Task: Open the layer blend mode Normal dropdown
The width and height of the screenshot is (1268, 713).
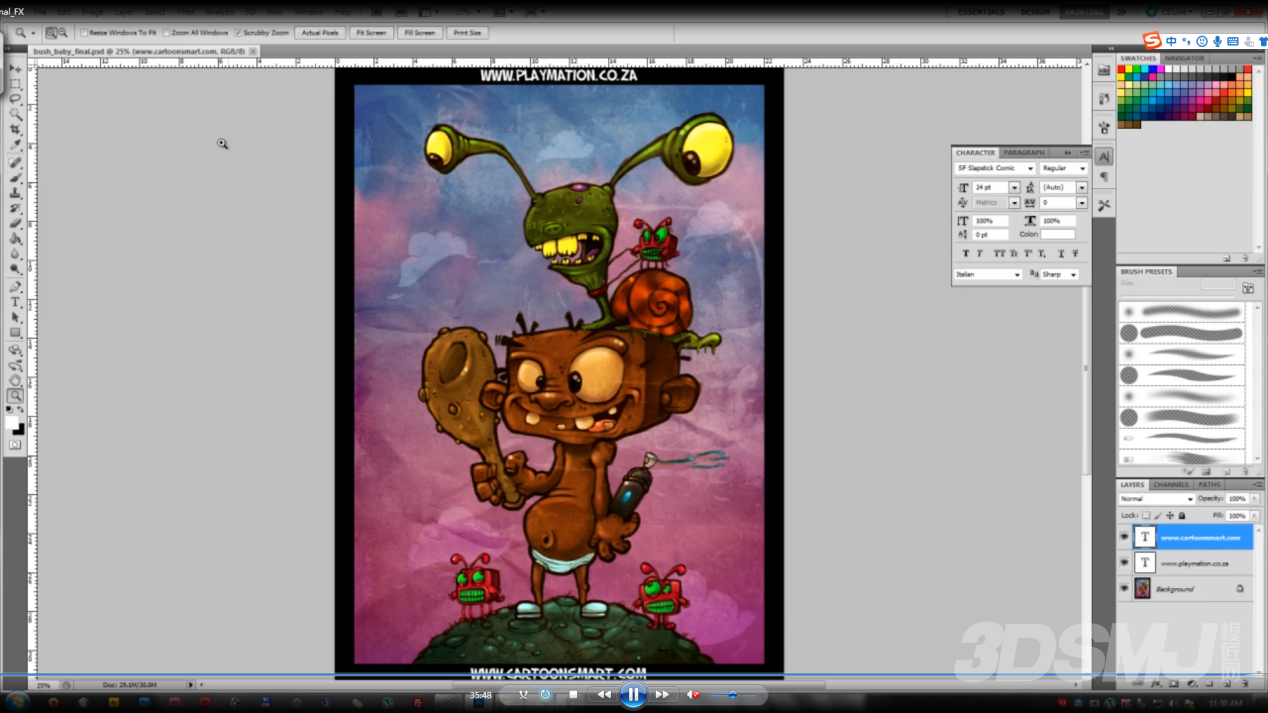Action: tap(1157, 499)
